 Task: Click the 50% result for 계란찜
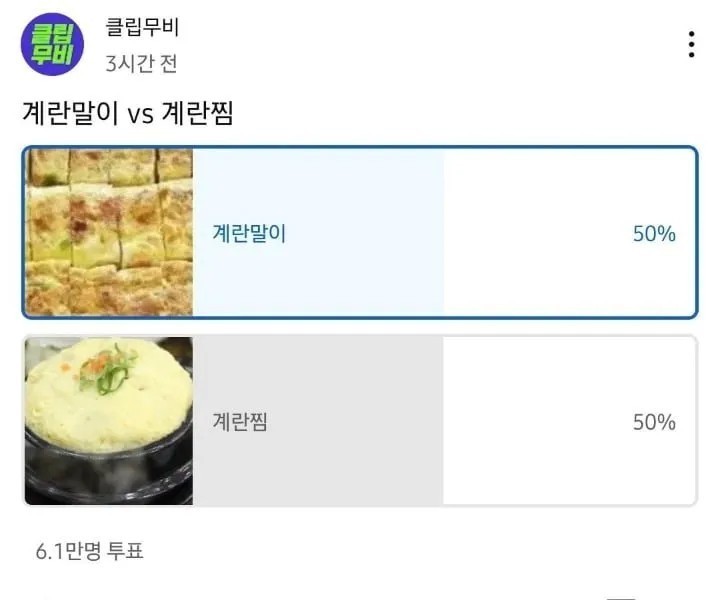coord(654,422)
